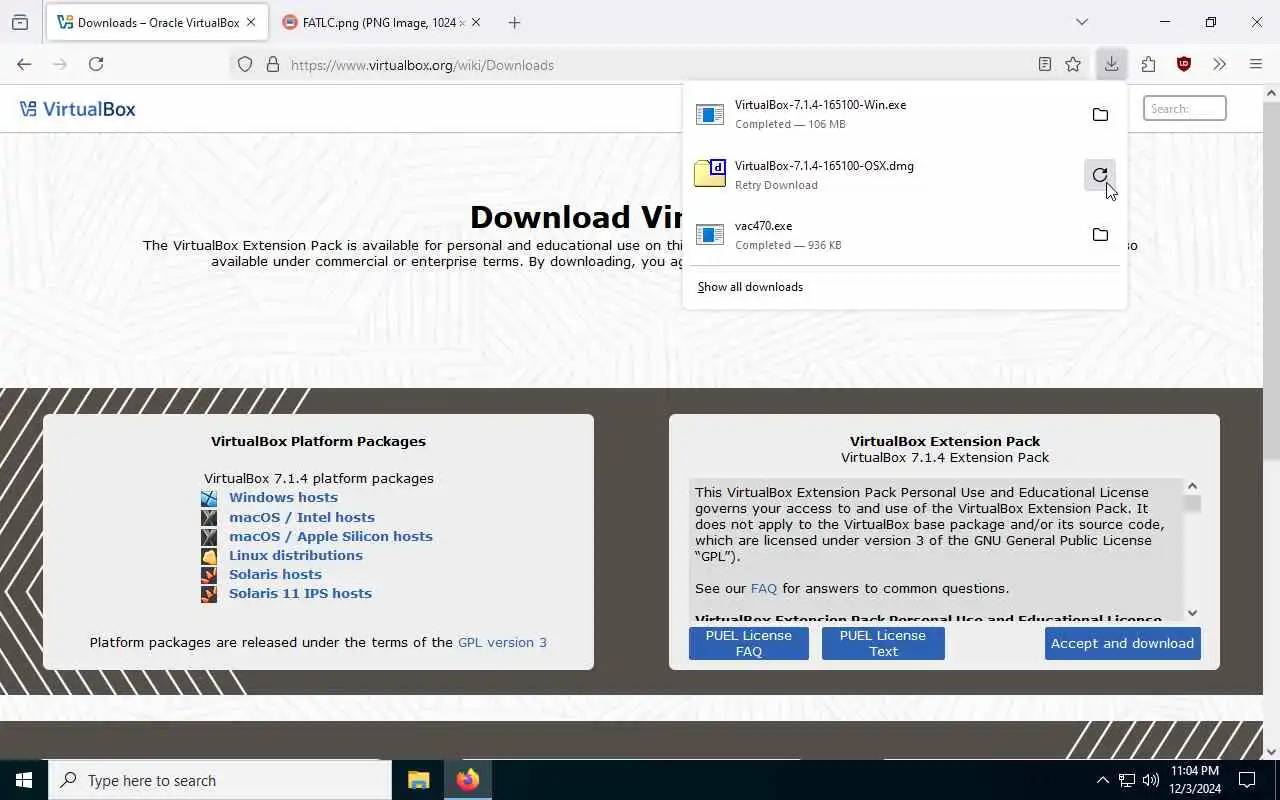
Task: Show more tools overflow chevron
Action: click(1219, 64)
